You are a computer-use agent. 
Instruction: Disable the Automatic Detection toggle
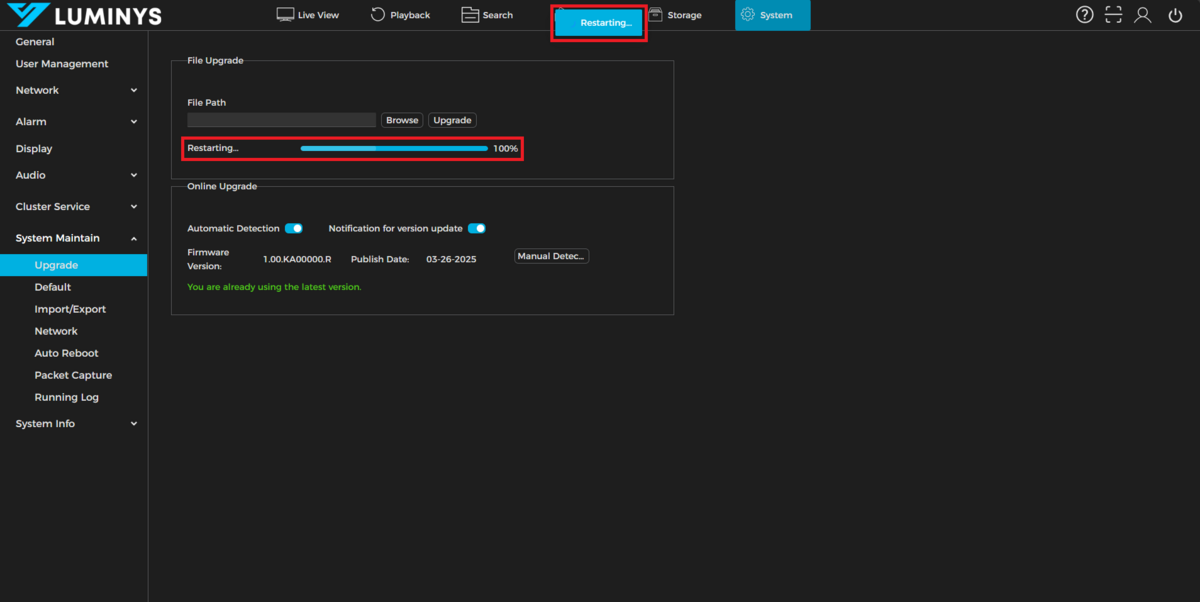coord(294,228)
